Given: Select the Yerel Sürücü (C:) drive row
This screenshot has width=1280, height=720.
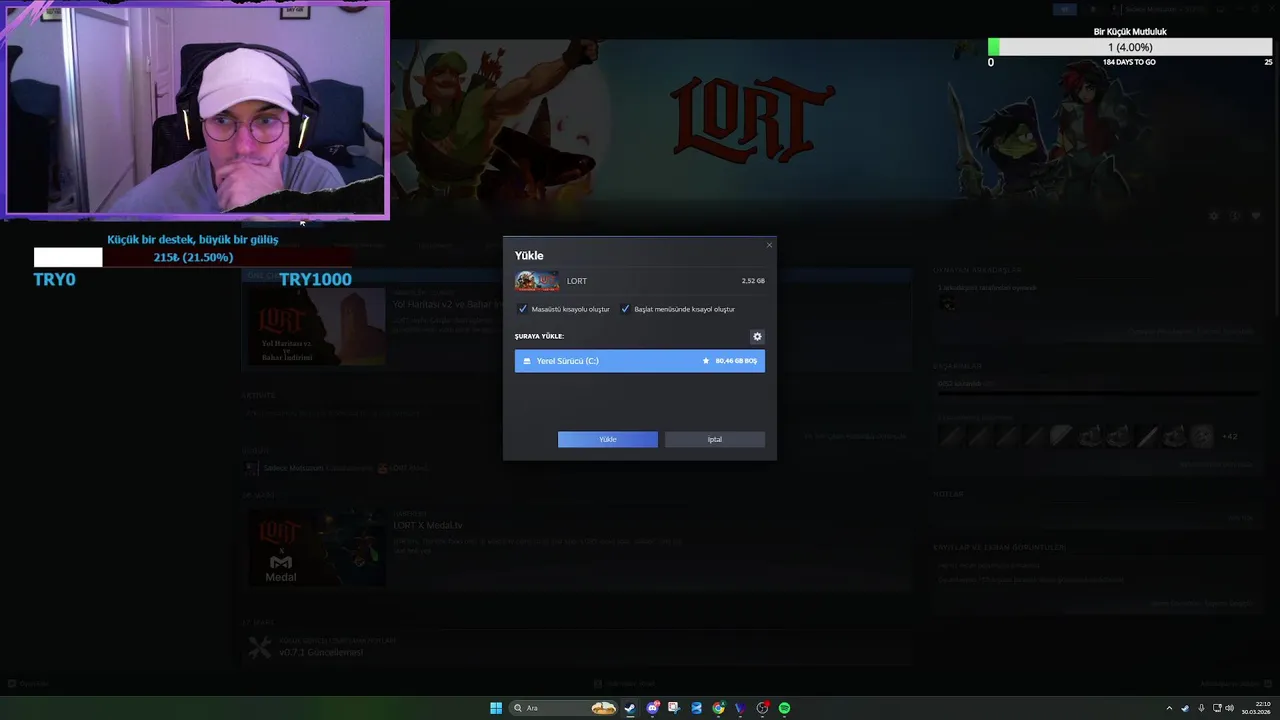Looking at the screenshot, I should [x=640, y=361].
